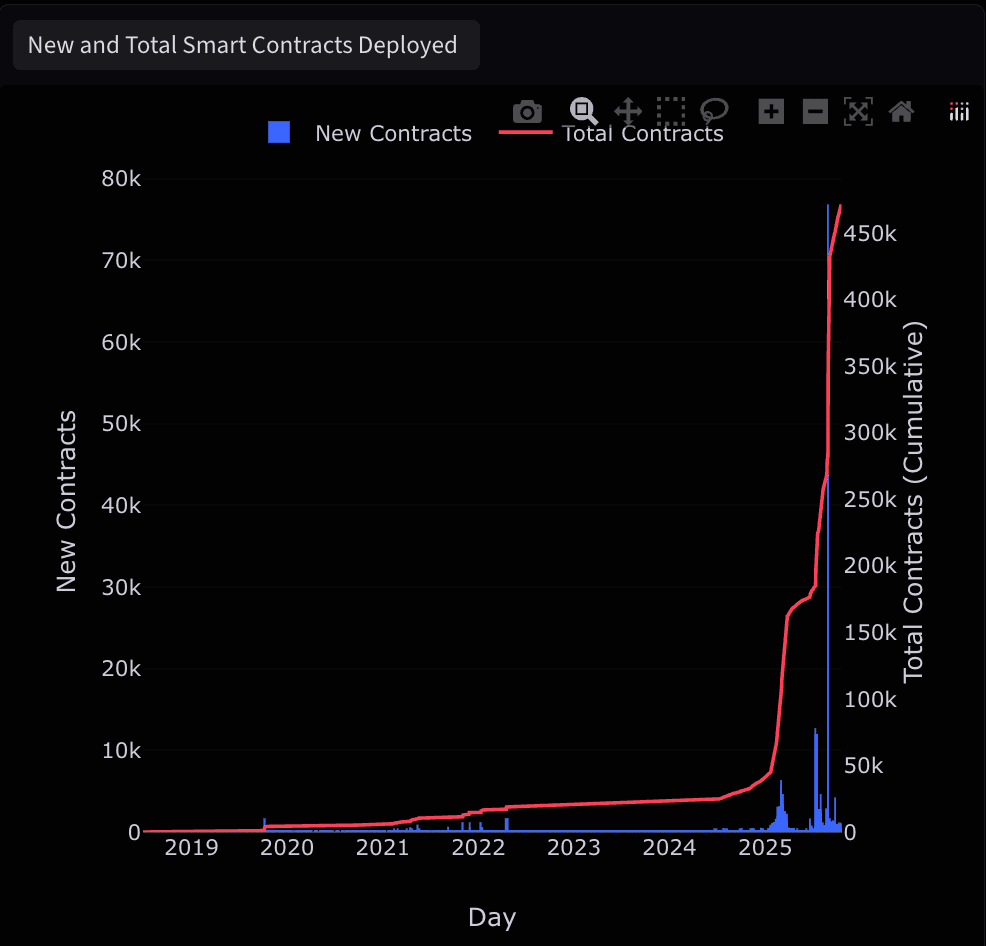986x946 pixels.
Task: Reset axes with the home icon
Action: (901, 111)
